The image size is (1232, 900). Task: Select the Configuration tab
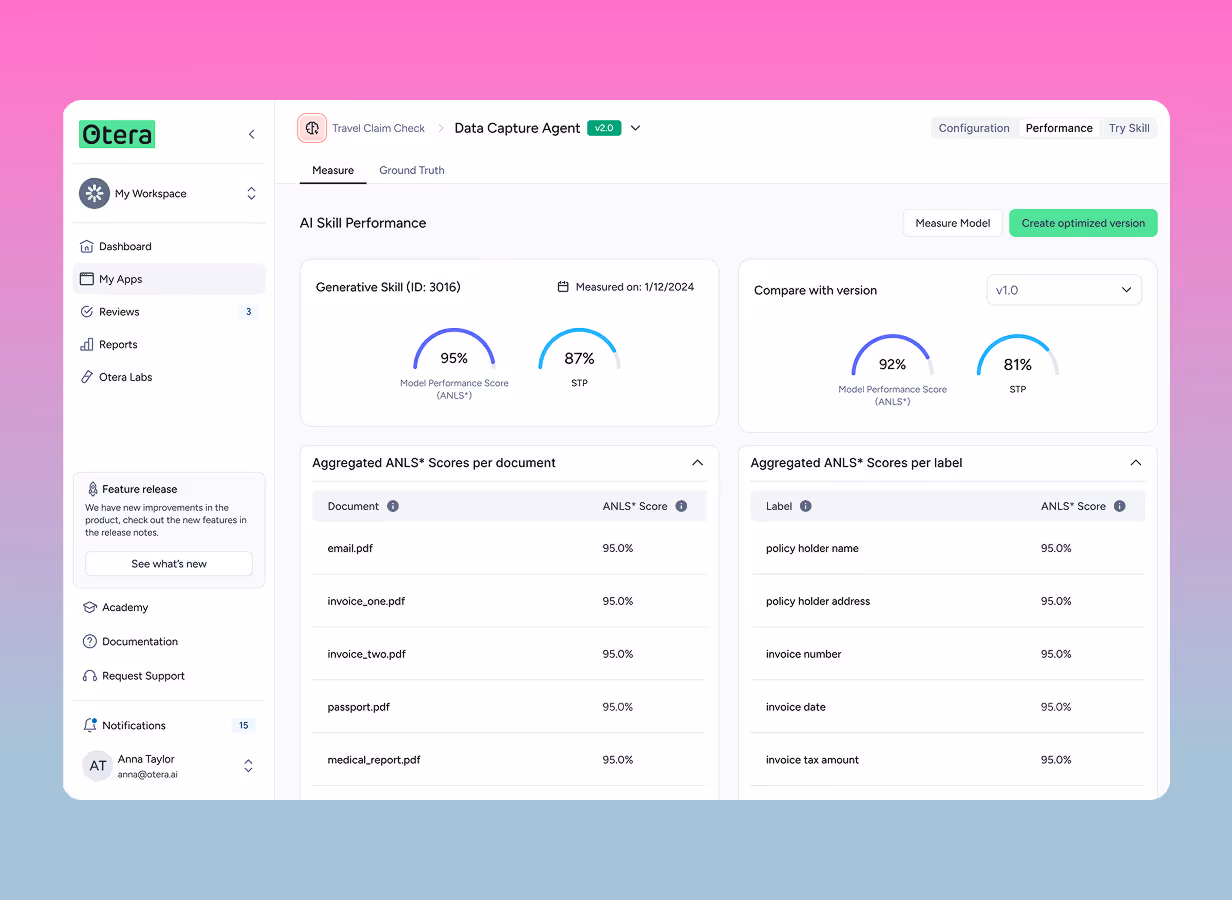tap(974, 127)
